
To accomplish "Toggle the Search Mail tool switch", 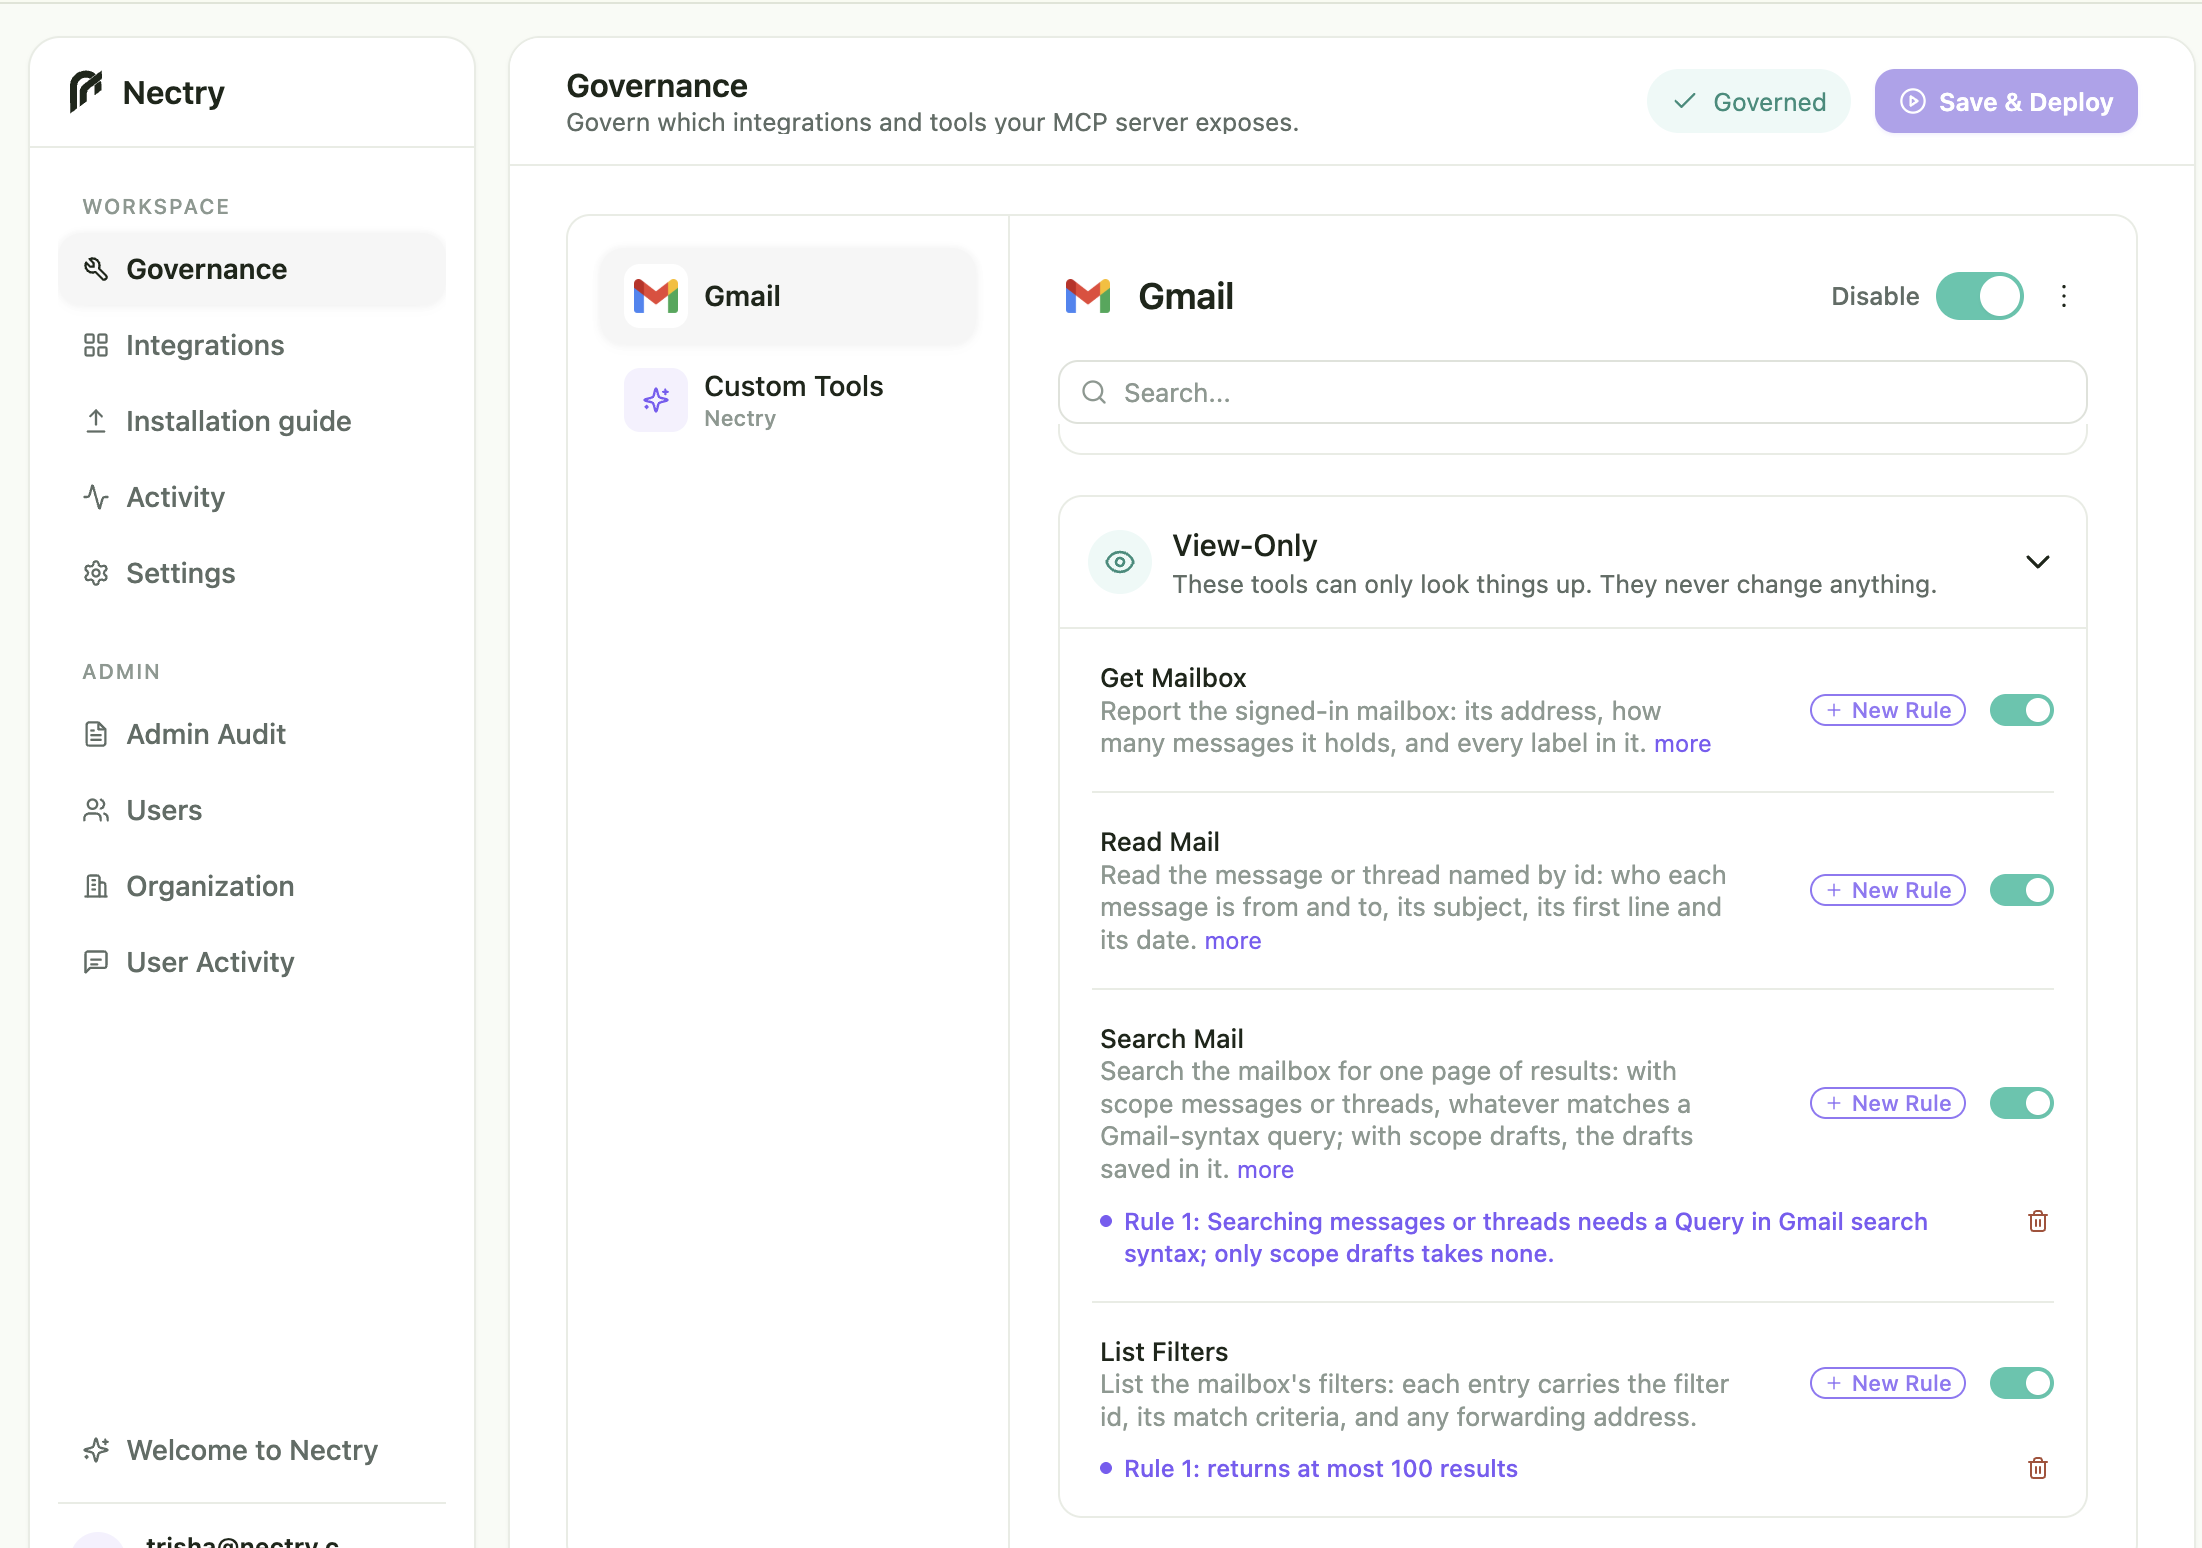I will point(2021,1103).
